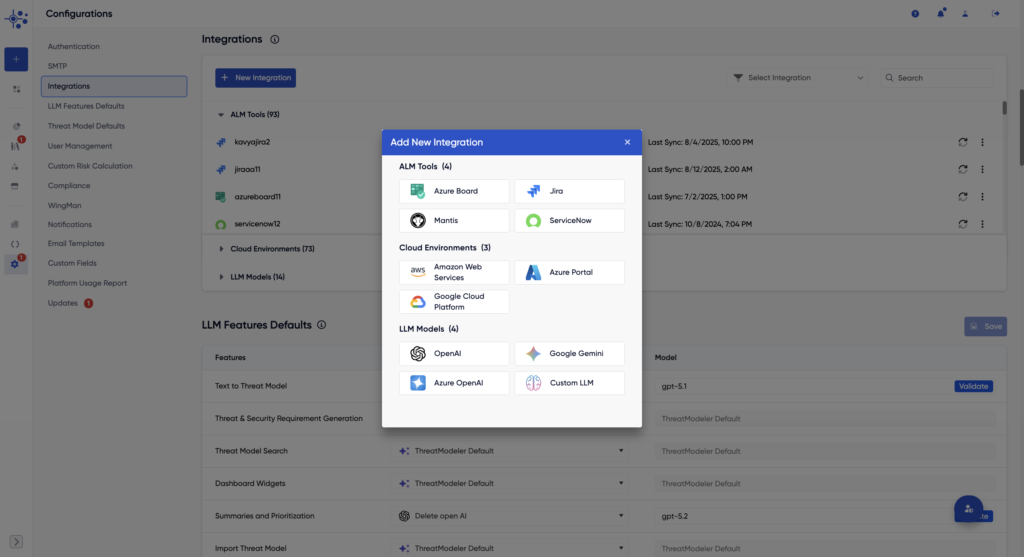The image size is (1024, 557).
Task: Pick Google Cloud Platform tile
Action: tap(454, 302)
